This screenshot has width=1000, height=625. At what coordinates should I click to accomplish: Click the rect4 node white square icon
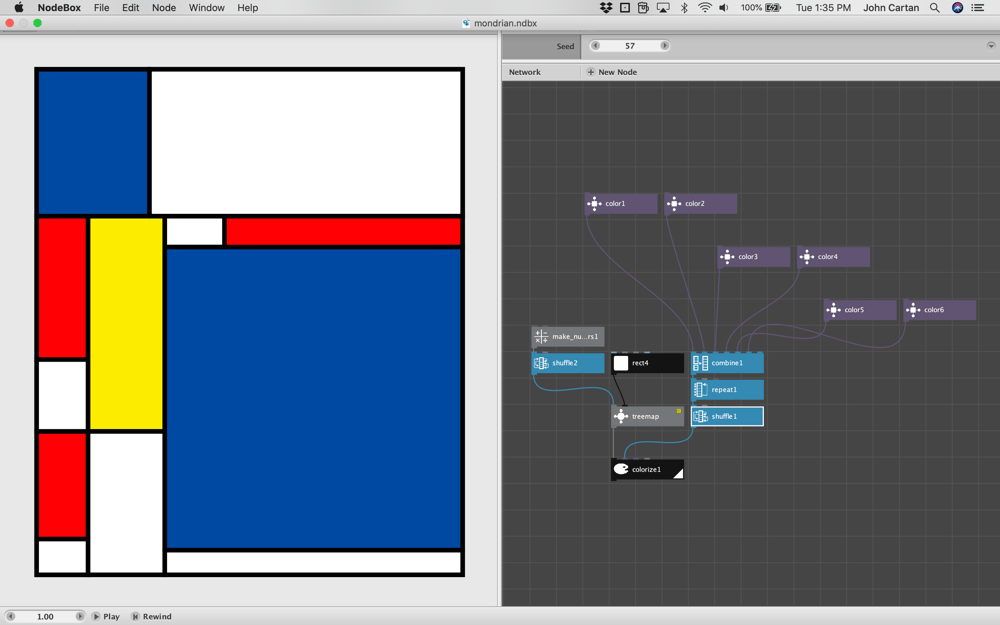tap(621, 363)
